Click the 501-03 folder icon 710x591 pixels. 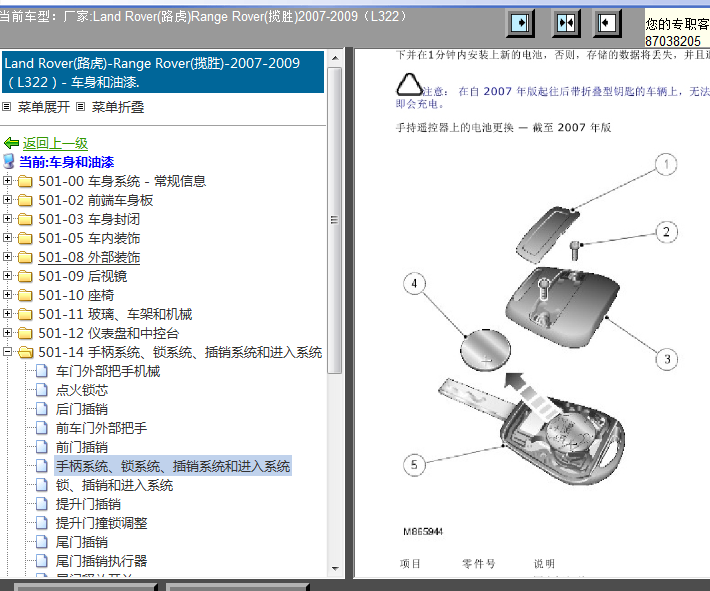click(25, 219)
